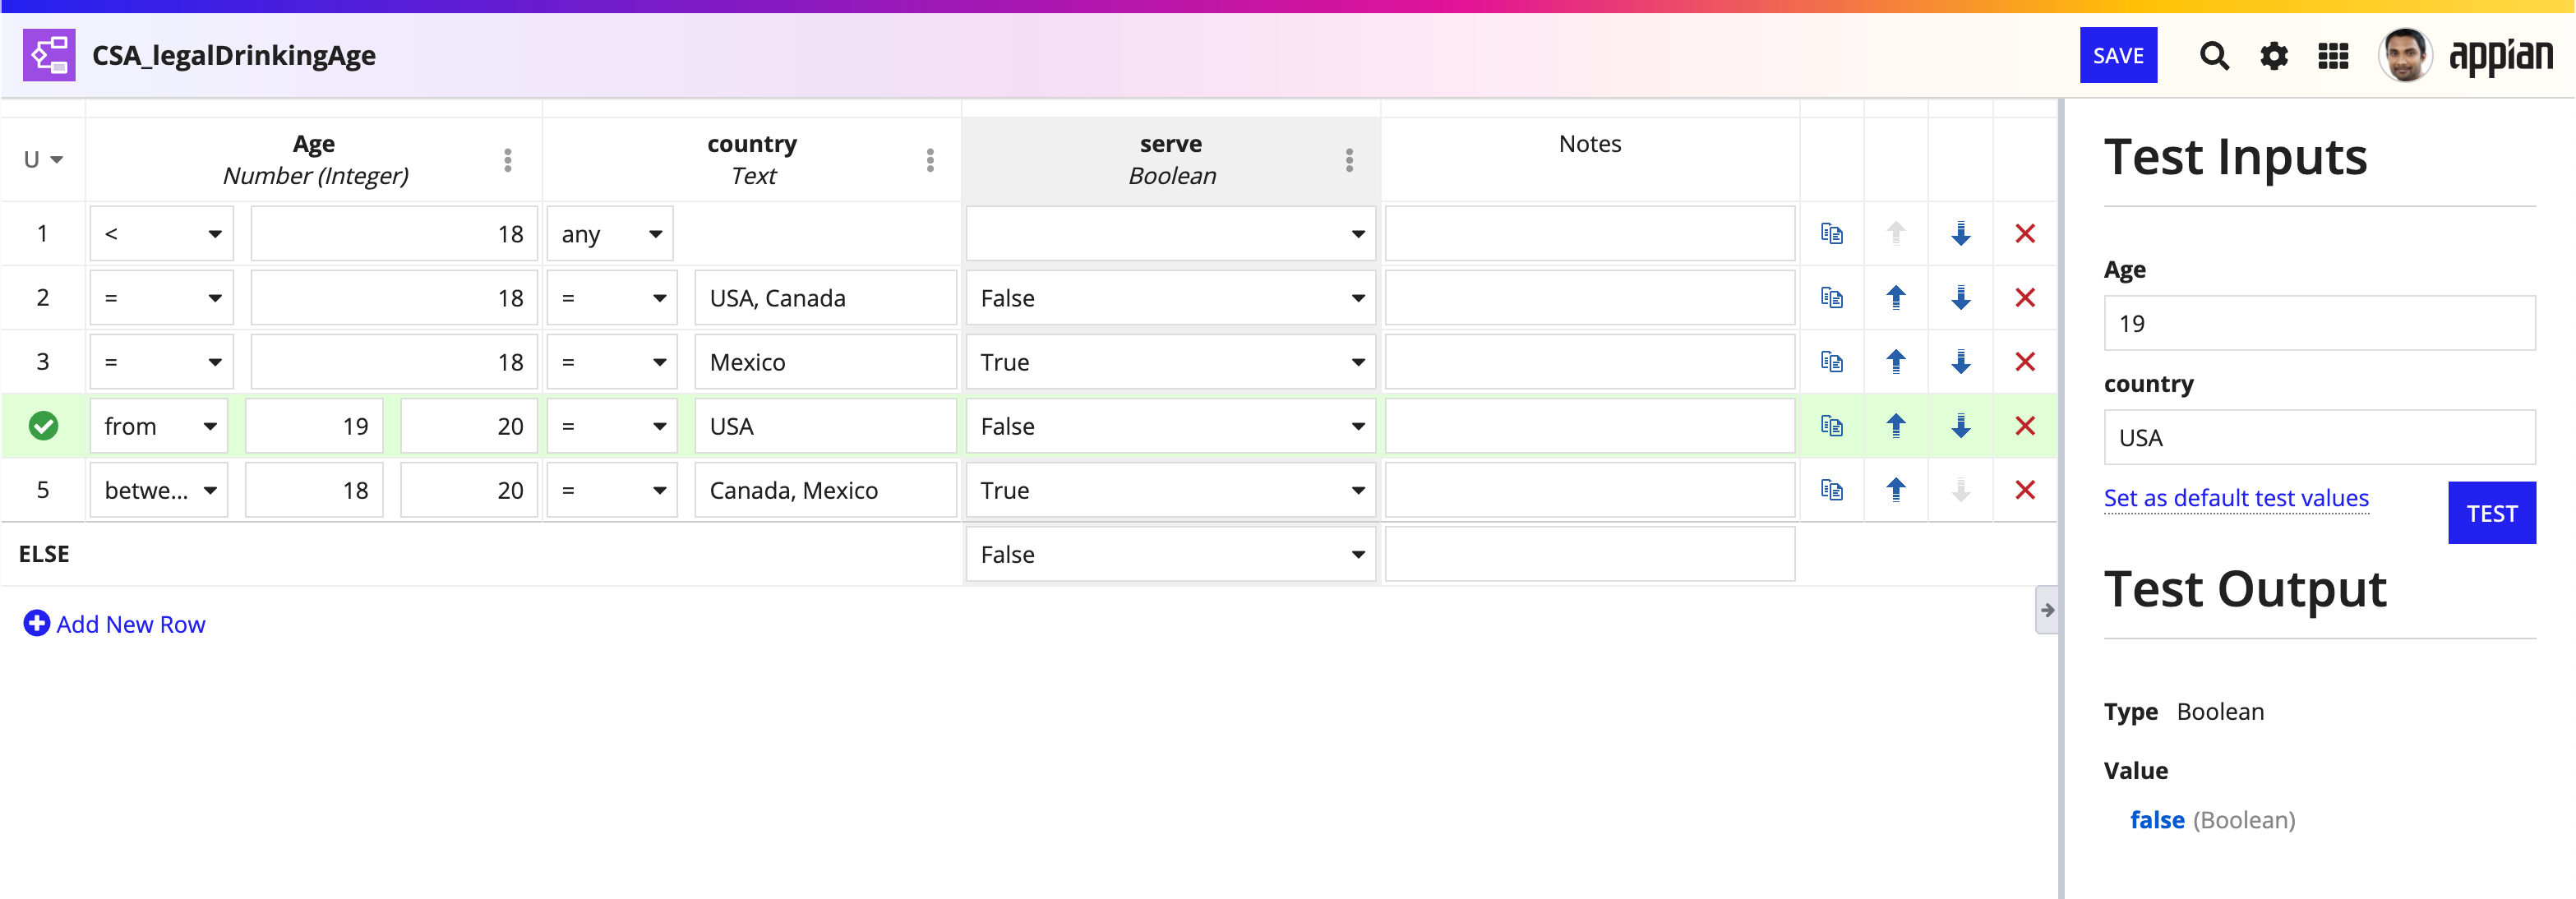Click the TEST button
This screenshot has width=2576, height=899.
pyautogui.click(x=2491, y=513)
